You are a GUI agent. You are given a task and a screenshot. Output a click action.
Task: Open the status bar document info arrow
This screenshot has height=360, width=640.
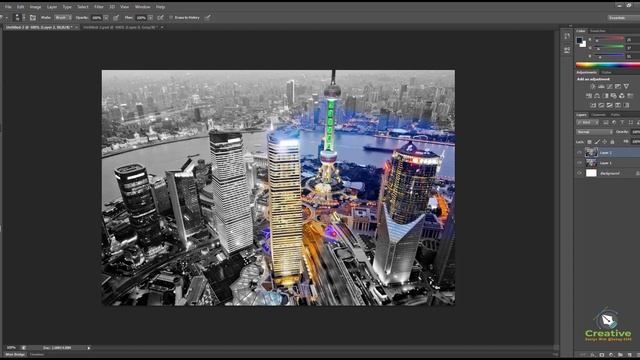click(x=89, y=348)
